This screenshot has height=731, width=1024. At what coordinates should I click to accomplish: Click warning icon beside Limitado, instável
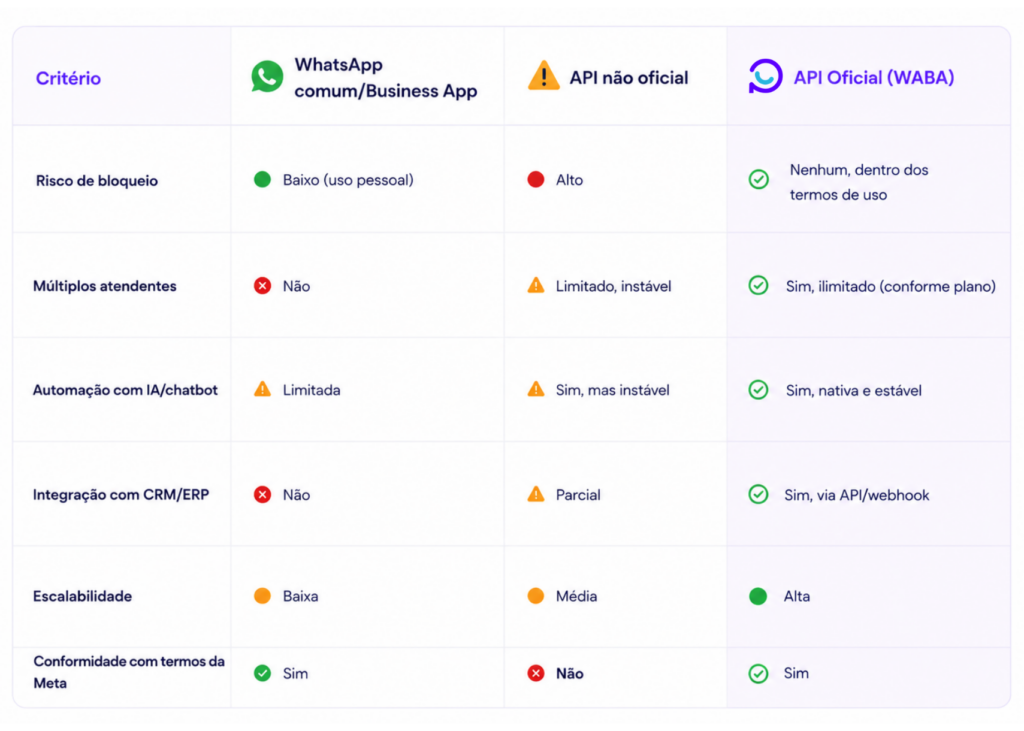point(536,285)
